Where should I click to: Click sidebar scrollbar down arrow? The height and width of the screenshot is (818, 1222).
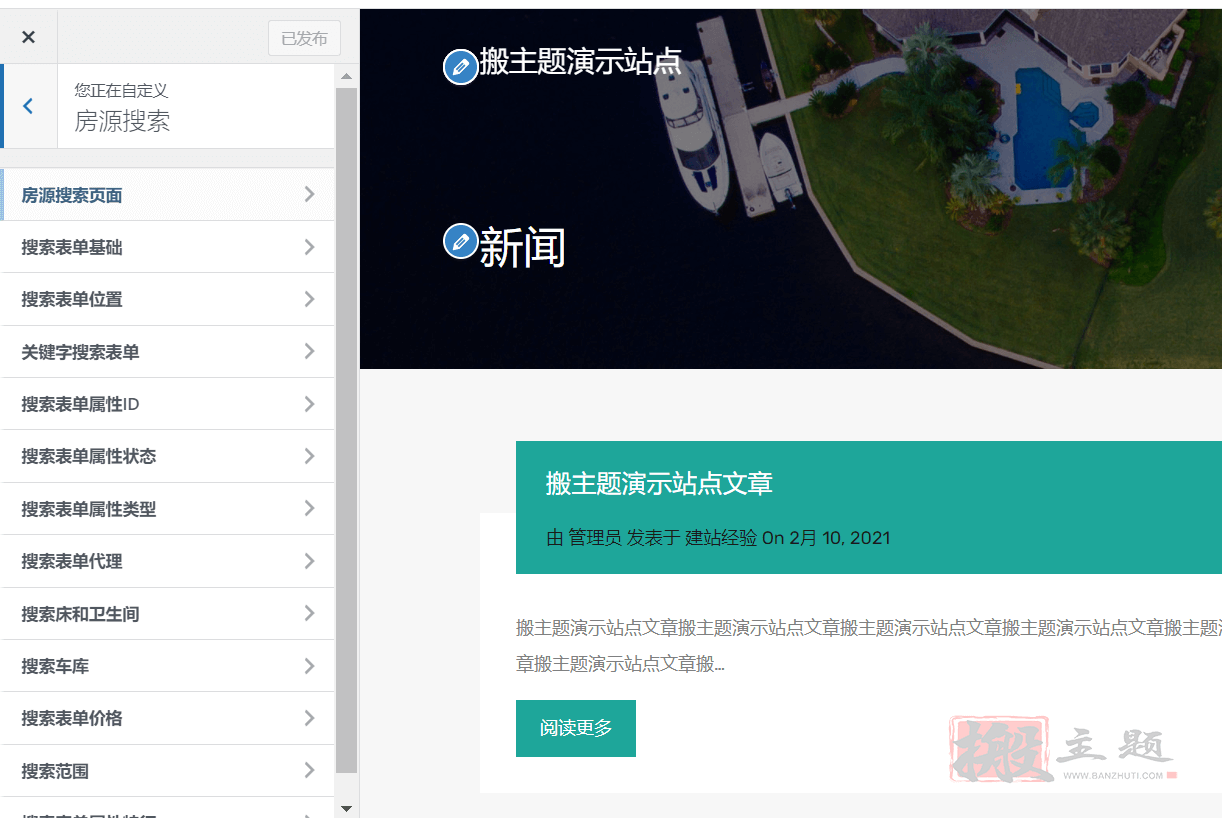[x=347, y=808]
